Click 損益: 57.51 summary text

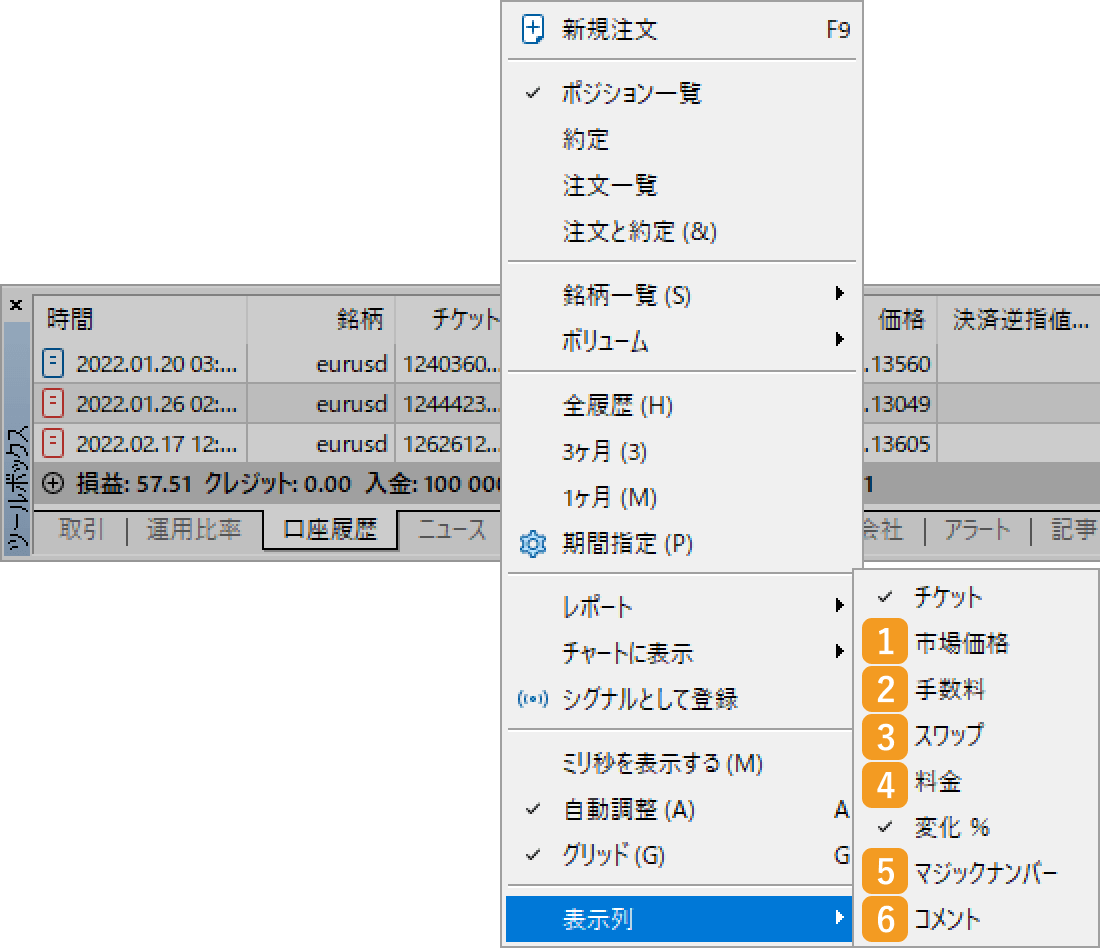coord(134,483)
